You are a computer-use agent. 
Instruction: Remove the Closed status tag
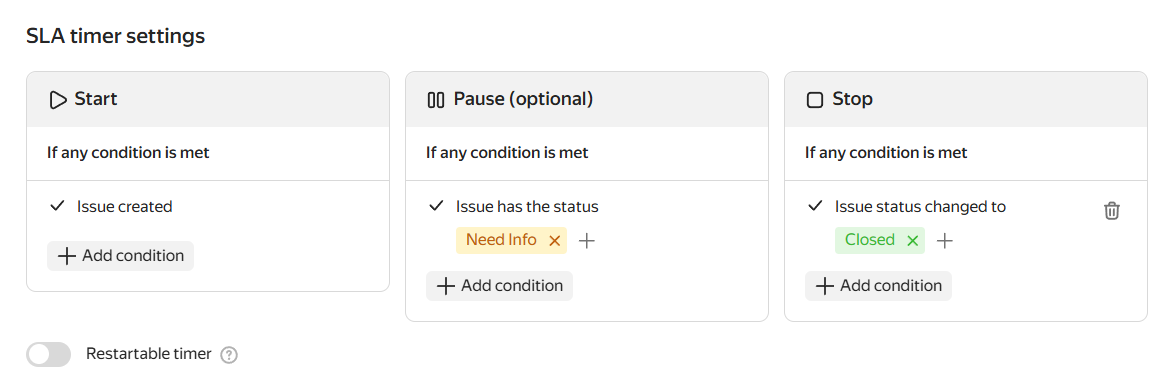tap(912, 240)
